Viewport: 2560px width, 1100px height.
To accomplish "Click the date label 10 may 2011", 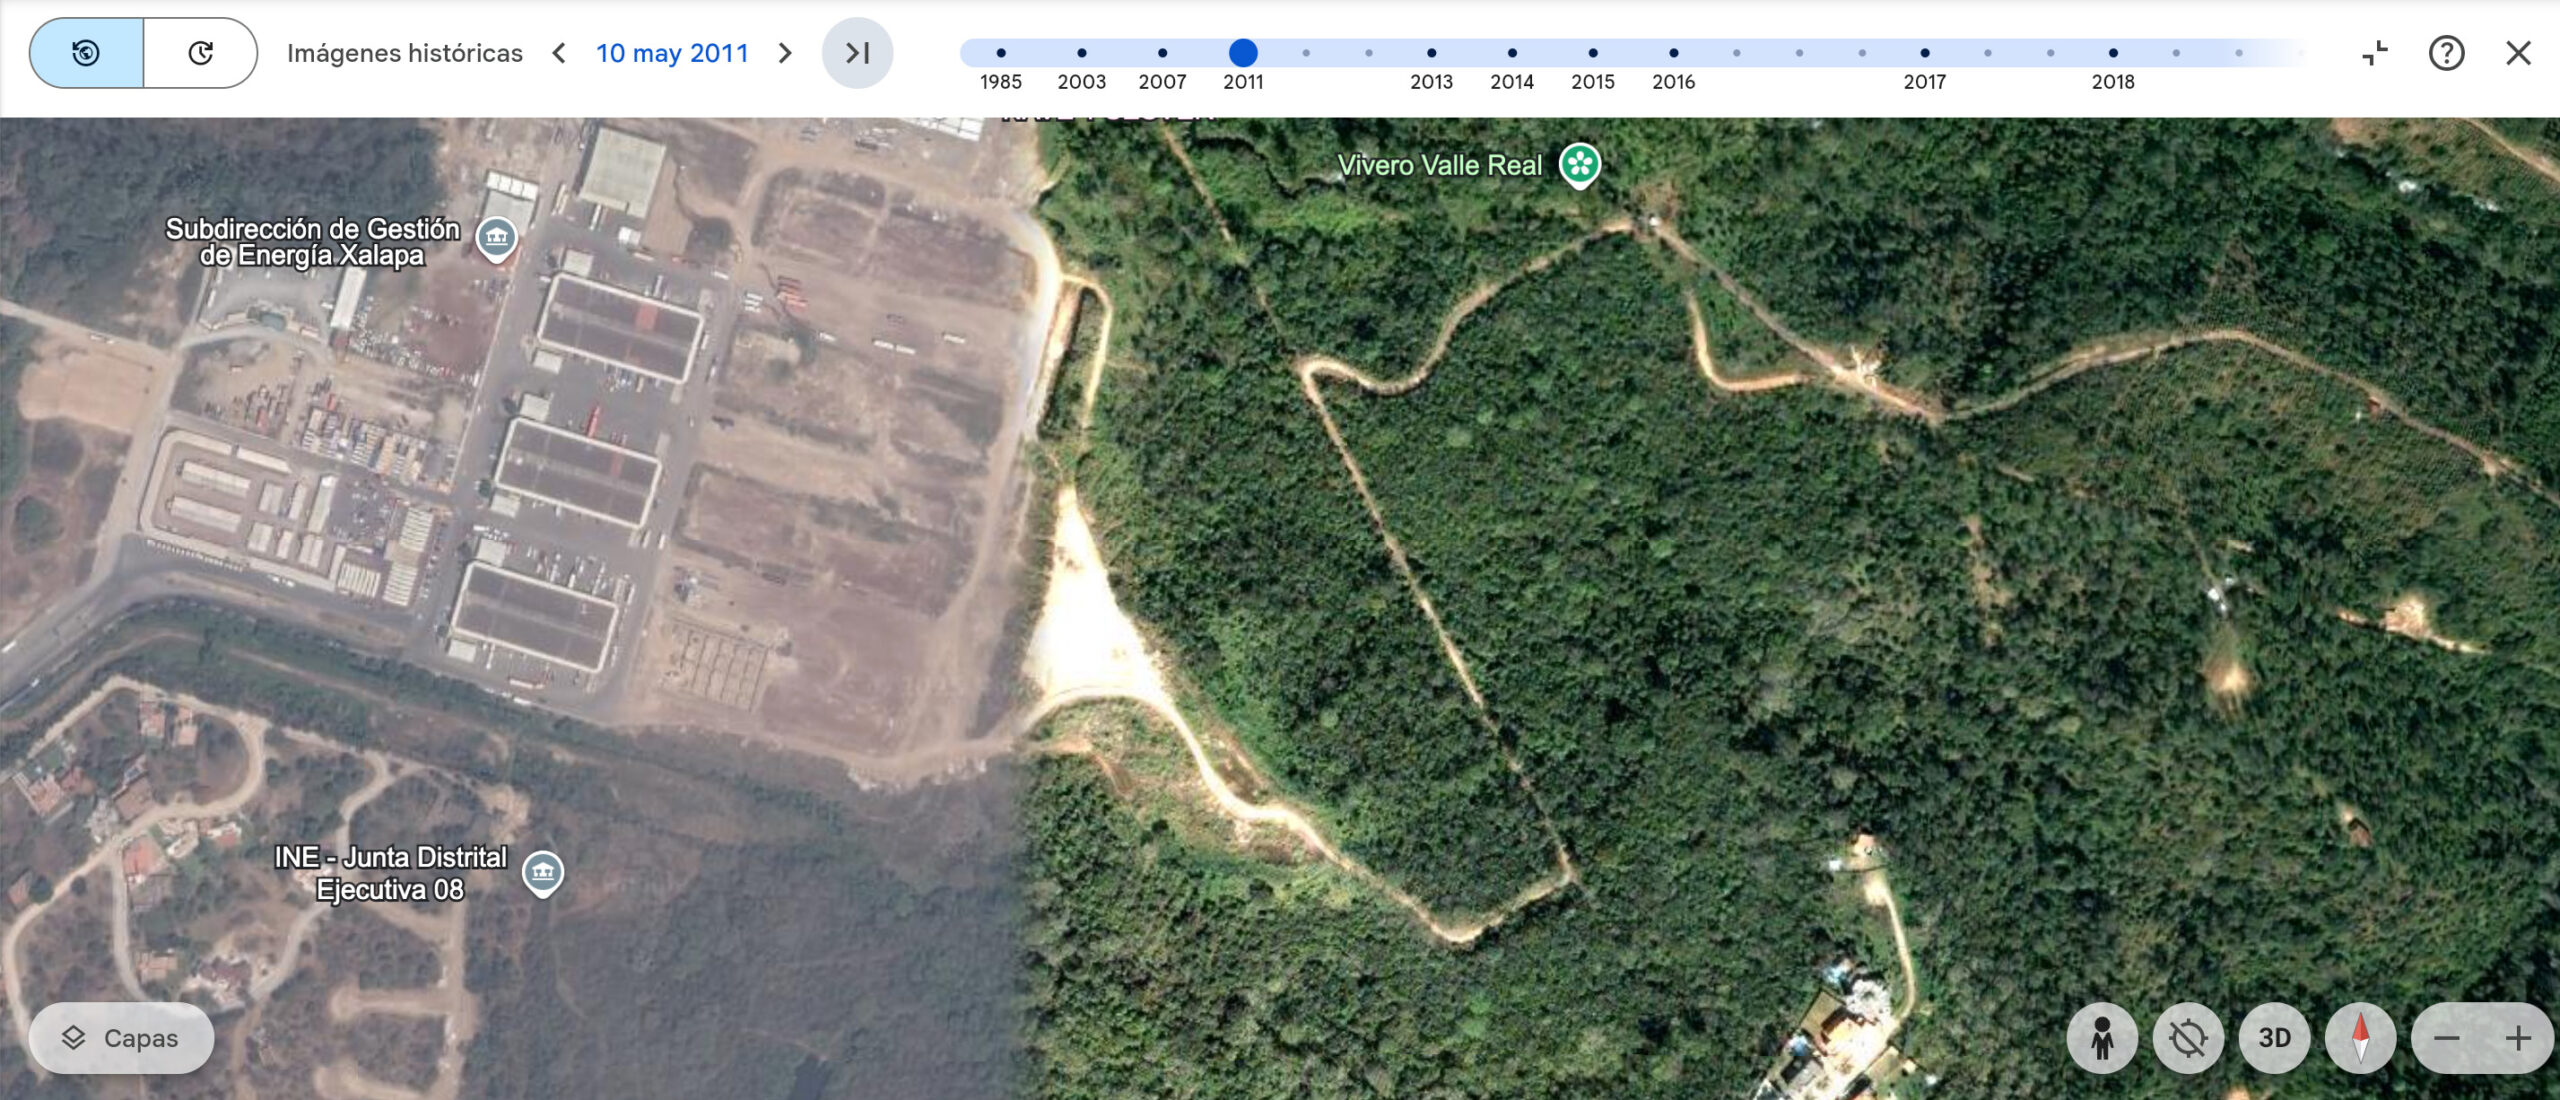I will point(672,53).
